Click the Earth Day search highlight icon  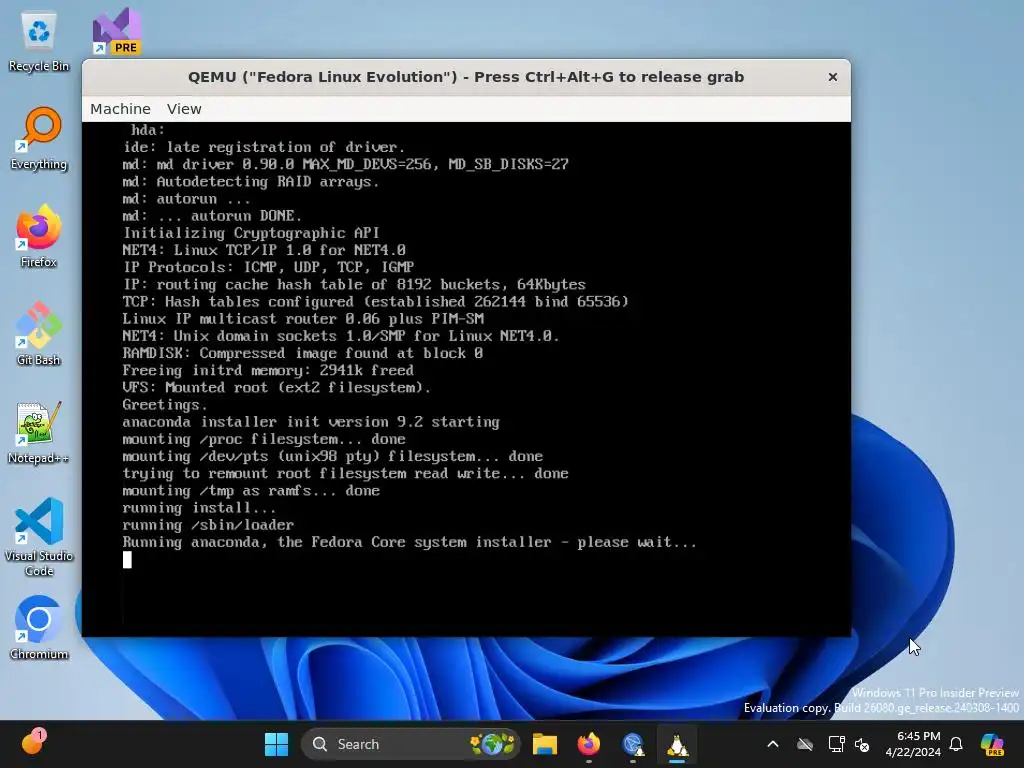pos(492,744)
